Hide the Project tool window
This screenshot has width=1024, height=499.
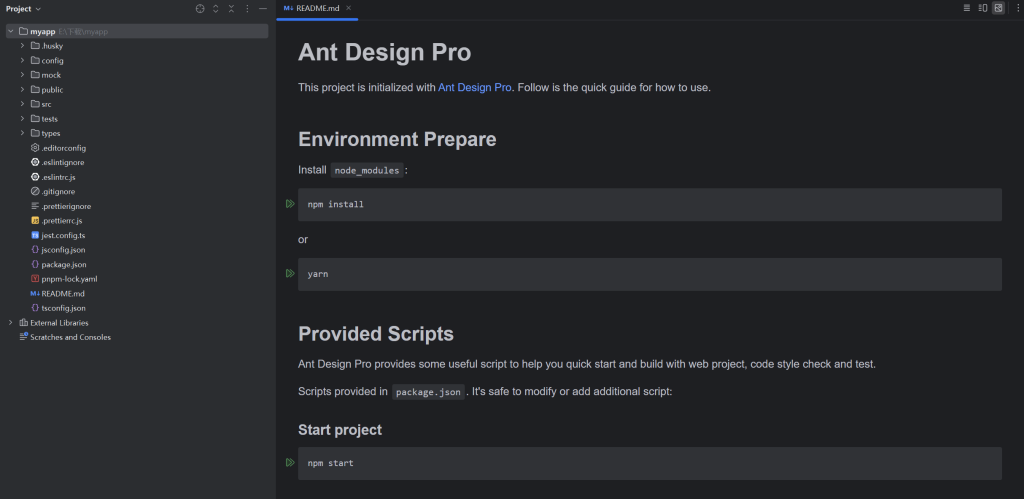click(263, 8)
